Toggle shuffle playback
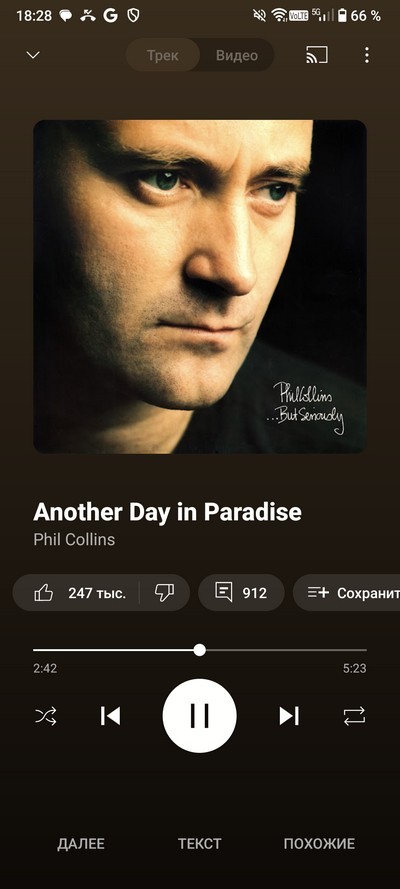This screenshot has height=889, width=400. (46, 717)
